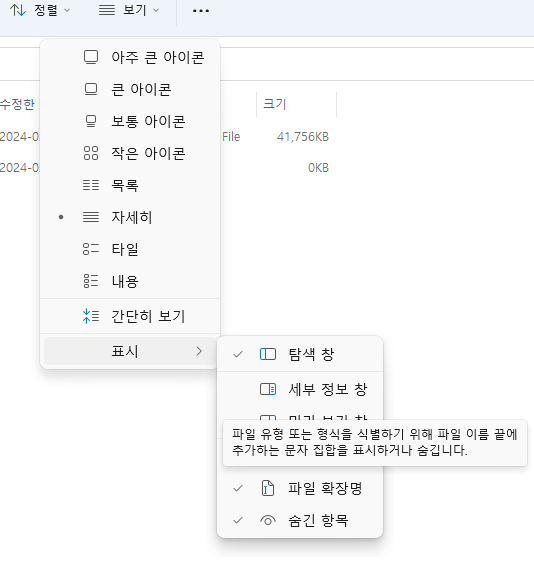Click the chevron arrow beside 표시
The width and height of the screenshot is (534, 562).
point(199,351)
